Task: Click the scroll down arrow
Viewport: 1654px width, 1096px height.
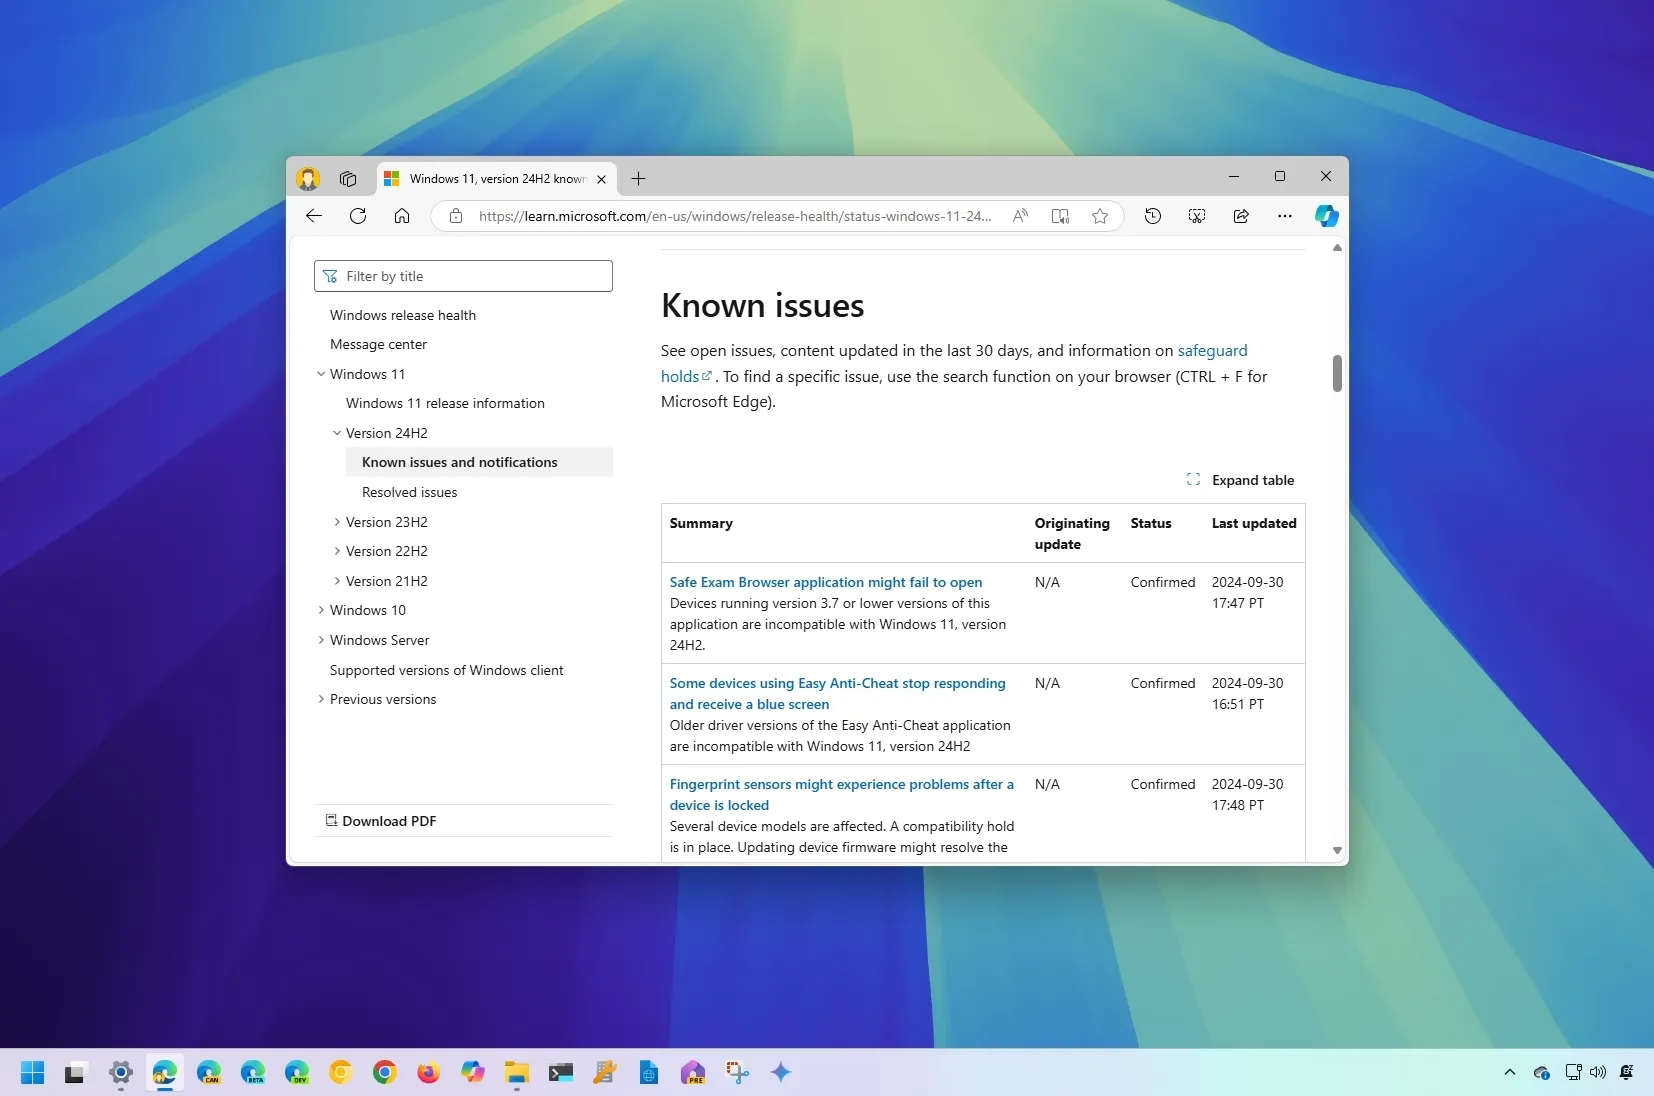Action: (1337, 850)
